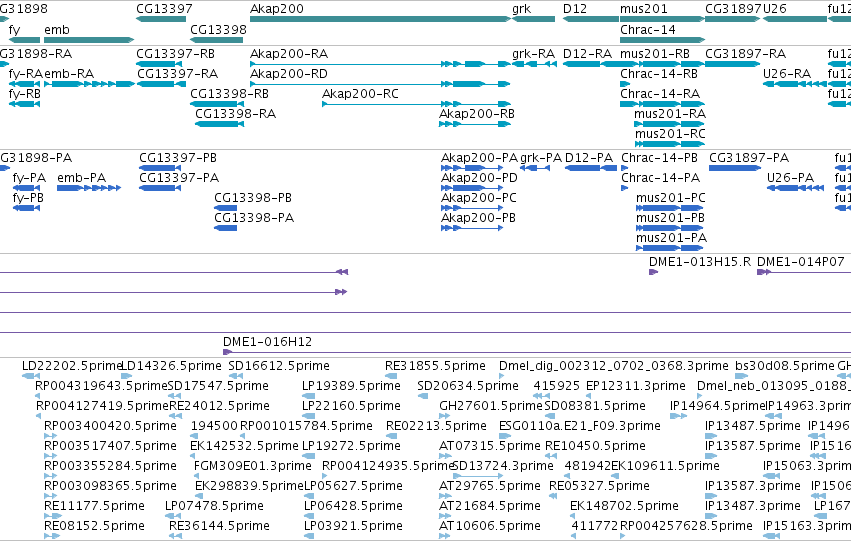The width and height of the screenshot is (851, 541).
Task: Click EST FGM309E01.3prime label
Action: (253, 466)
